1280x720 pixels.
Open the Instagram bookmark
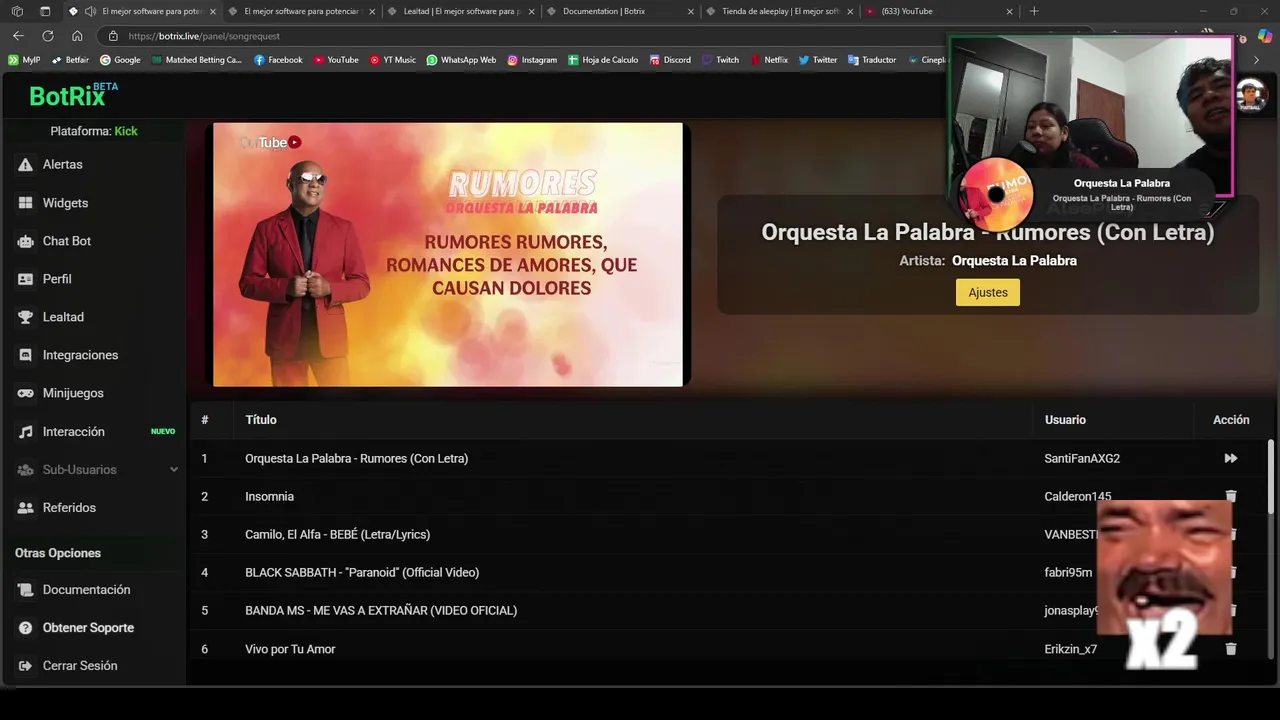(x=532, y=60)
